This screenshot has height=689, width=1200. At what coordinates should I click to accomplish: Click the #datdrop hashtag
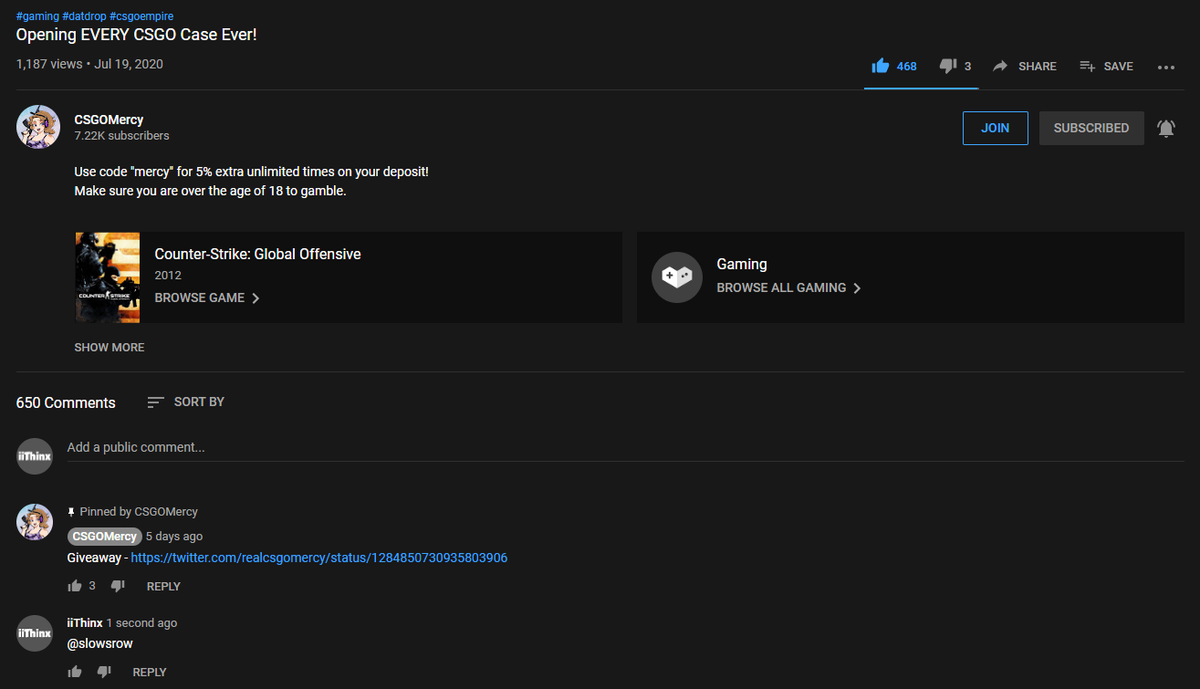(84, 17)
